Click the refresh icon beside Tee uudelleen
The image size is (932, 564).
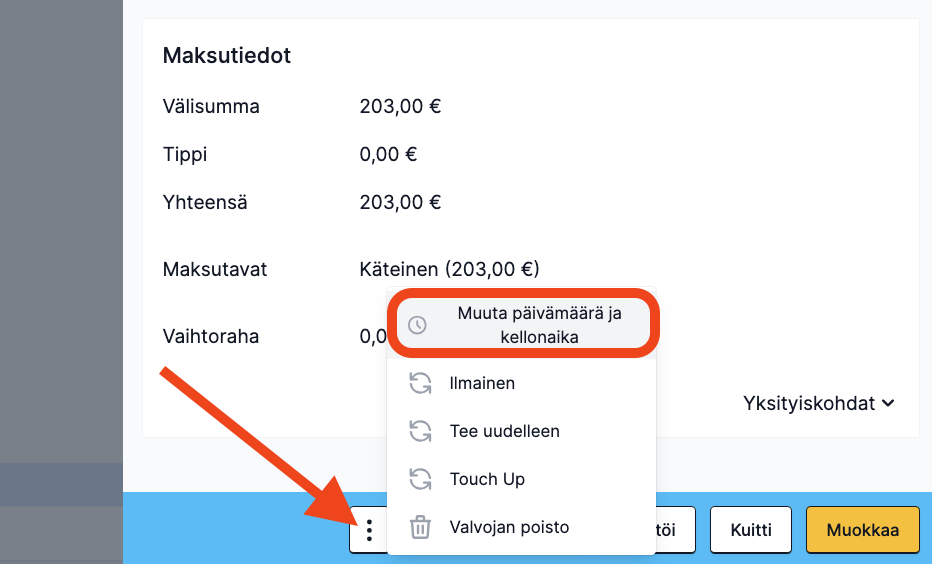point(420,431)
